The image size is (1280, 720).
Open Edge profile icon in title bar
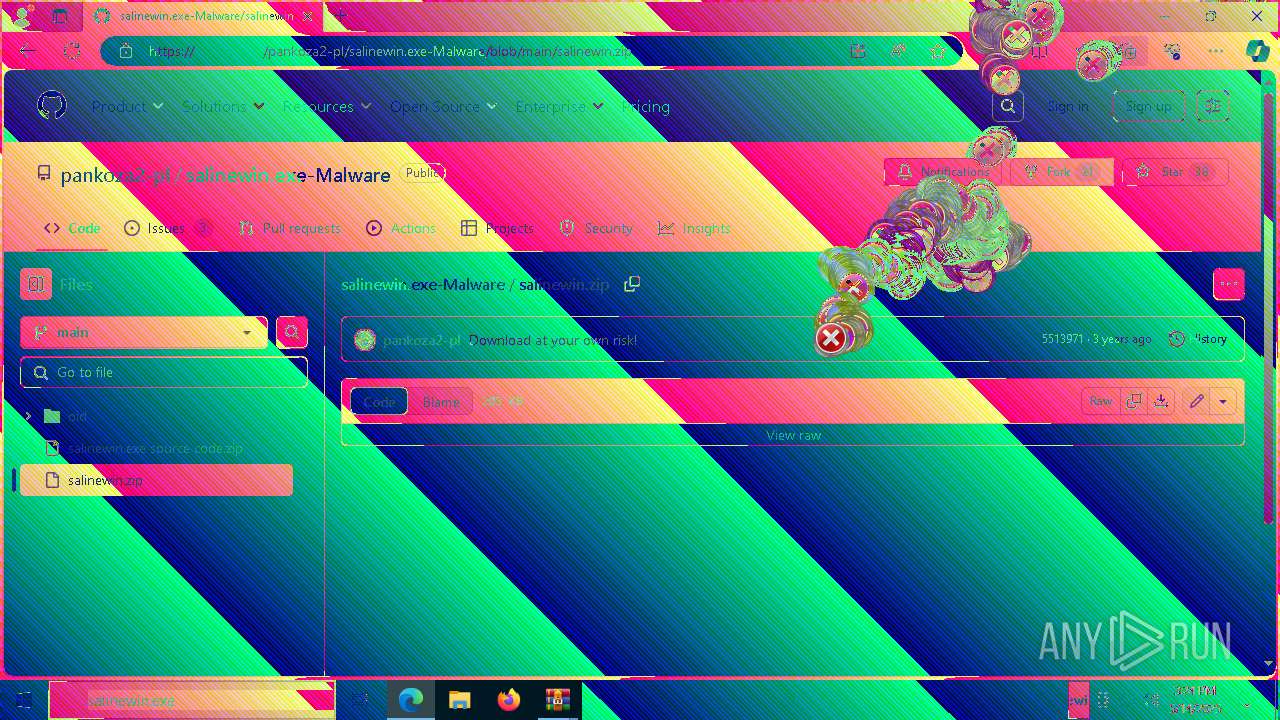pyautogui.click(x=21, y=16)
